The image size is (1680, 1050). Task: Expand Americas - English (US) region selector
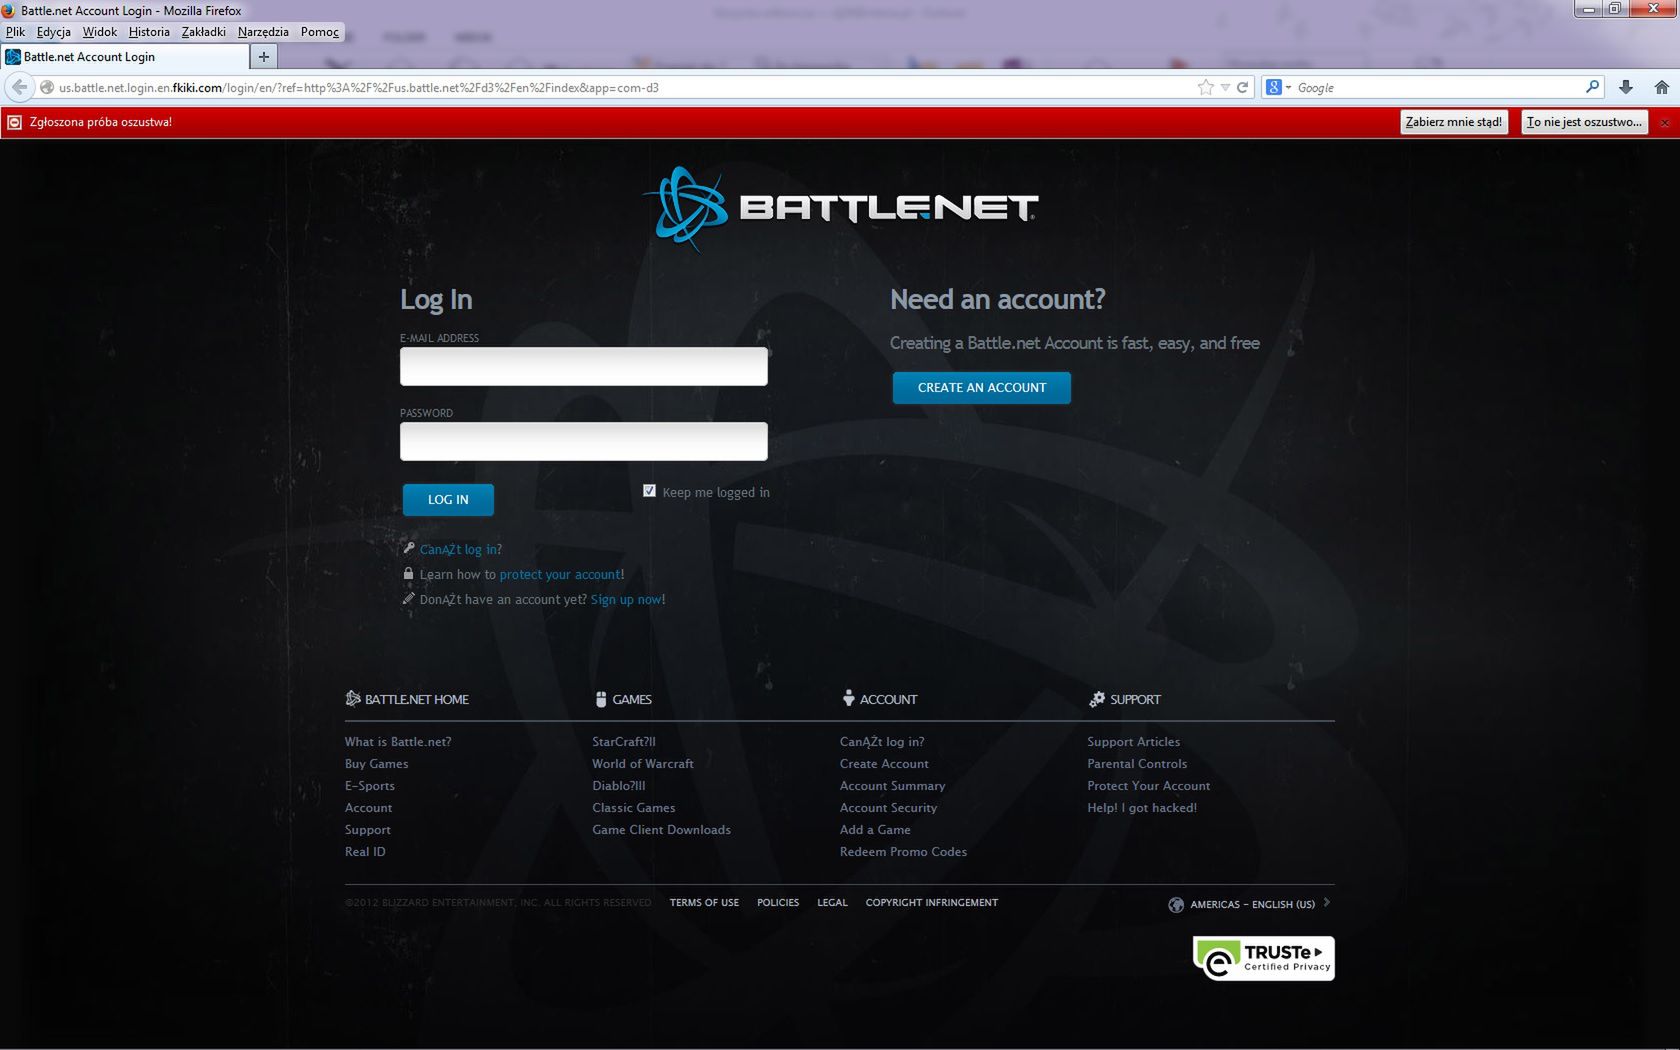(1252, 904)
